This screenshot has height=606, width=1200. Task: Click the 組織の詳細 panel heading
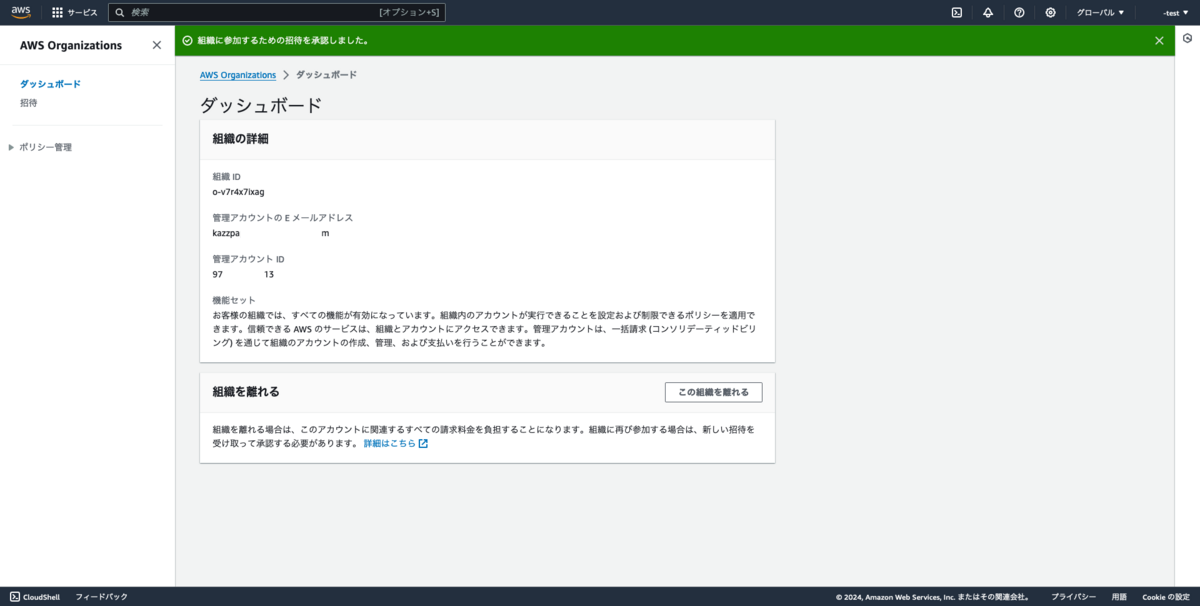[241, 139]
